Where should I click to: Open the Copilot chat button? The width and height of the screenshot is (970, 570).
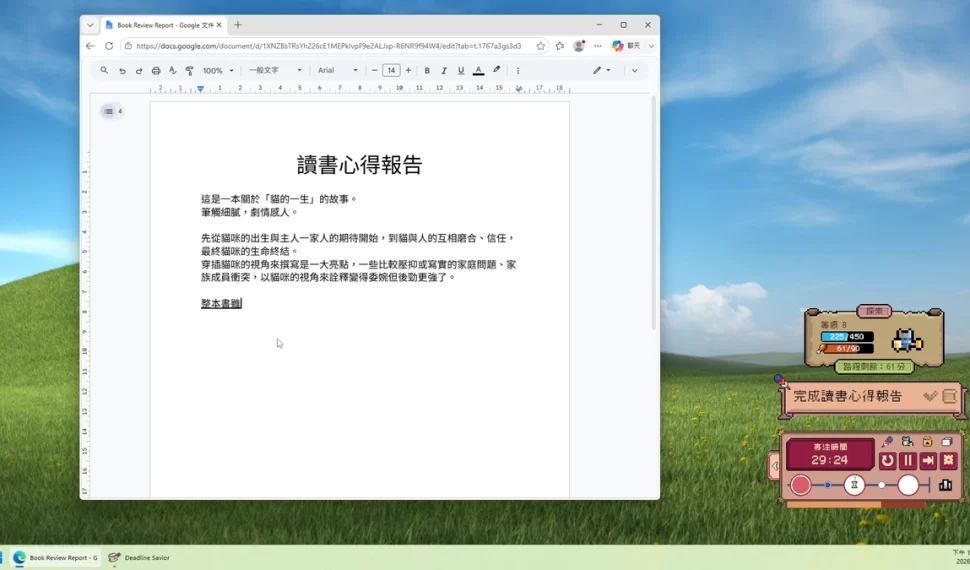(626, 46)
